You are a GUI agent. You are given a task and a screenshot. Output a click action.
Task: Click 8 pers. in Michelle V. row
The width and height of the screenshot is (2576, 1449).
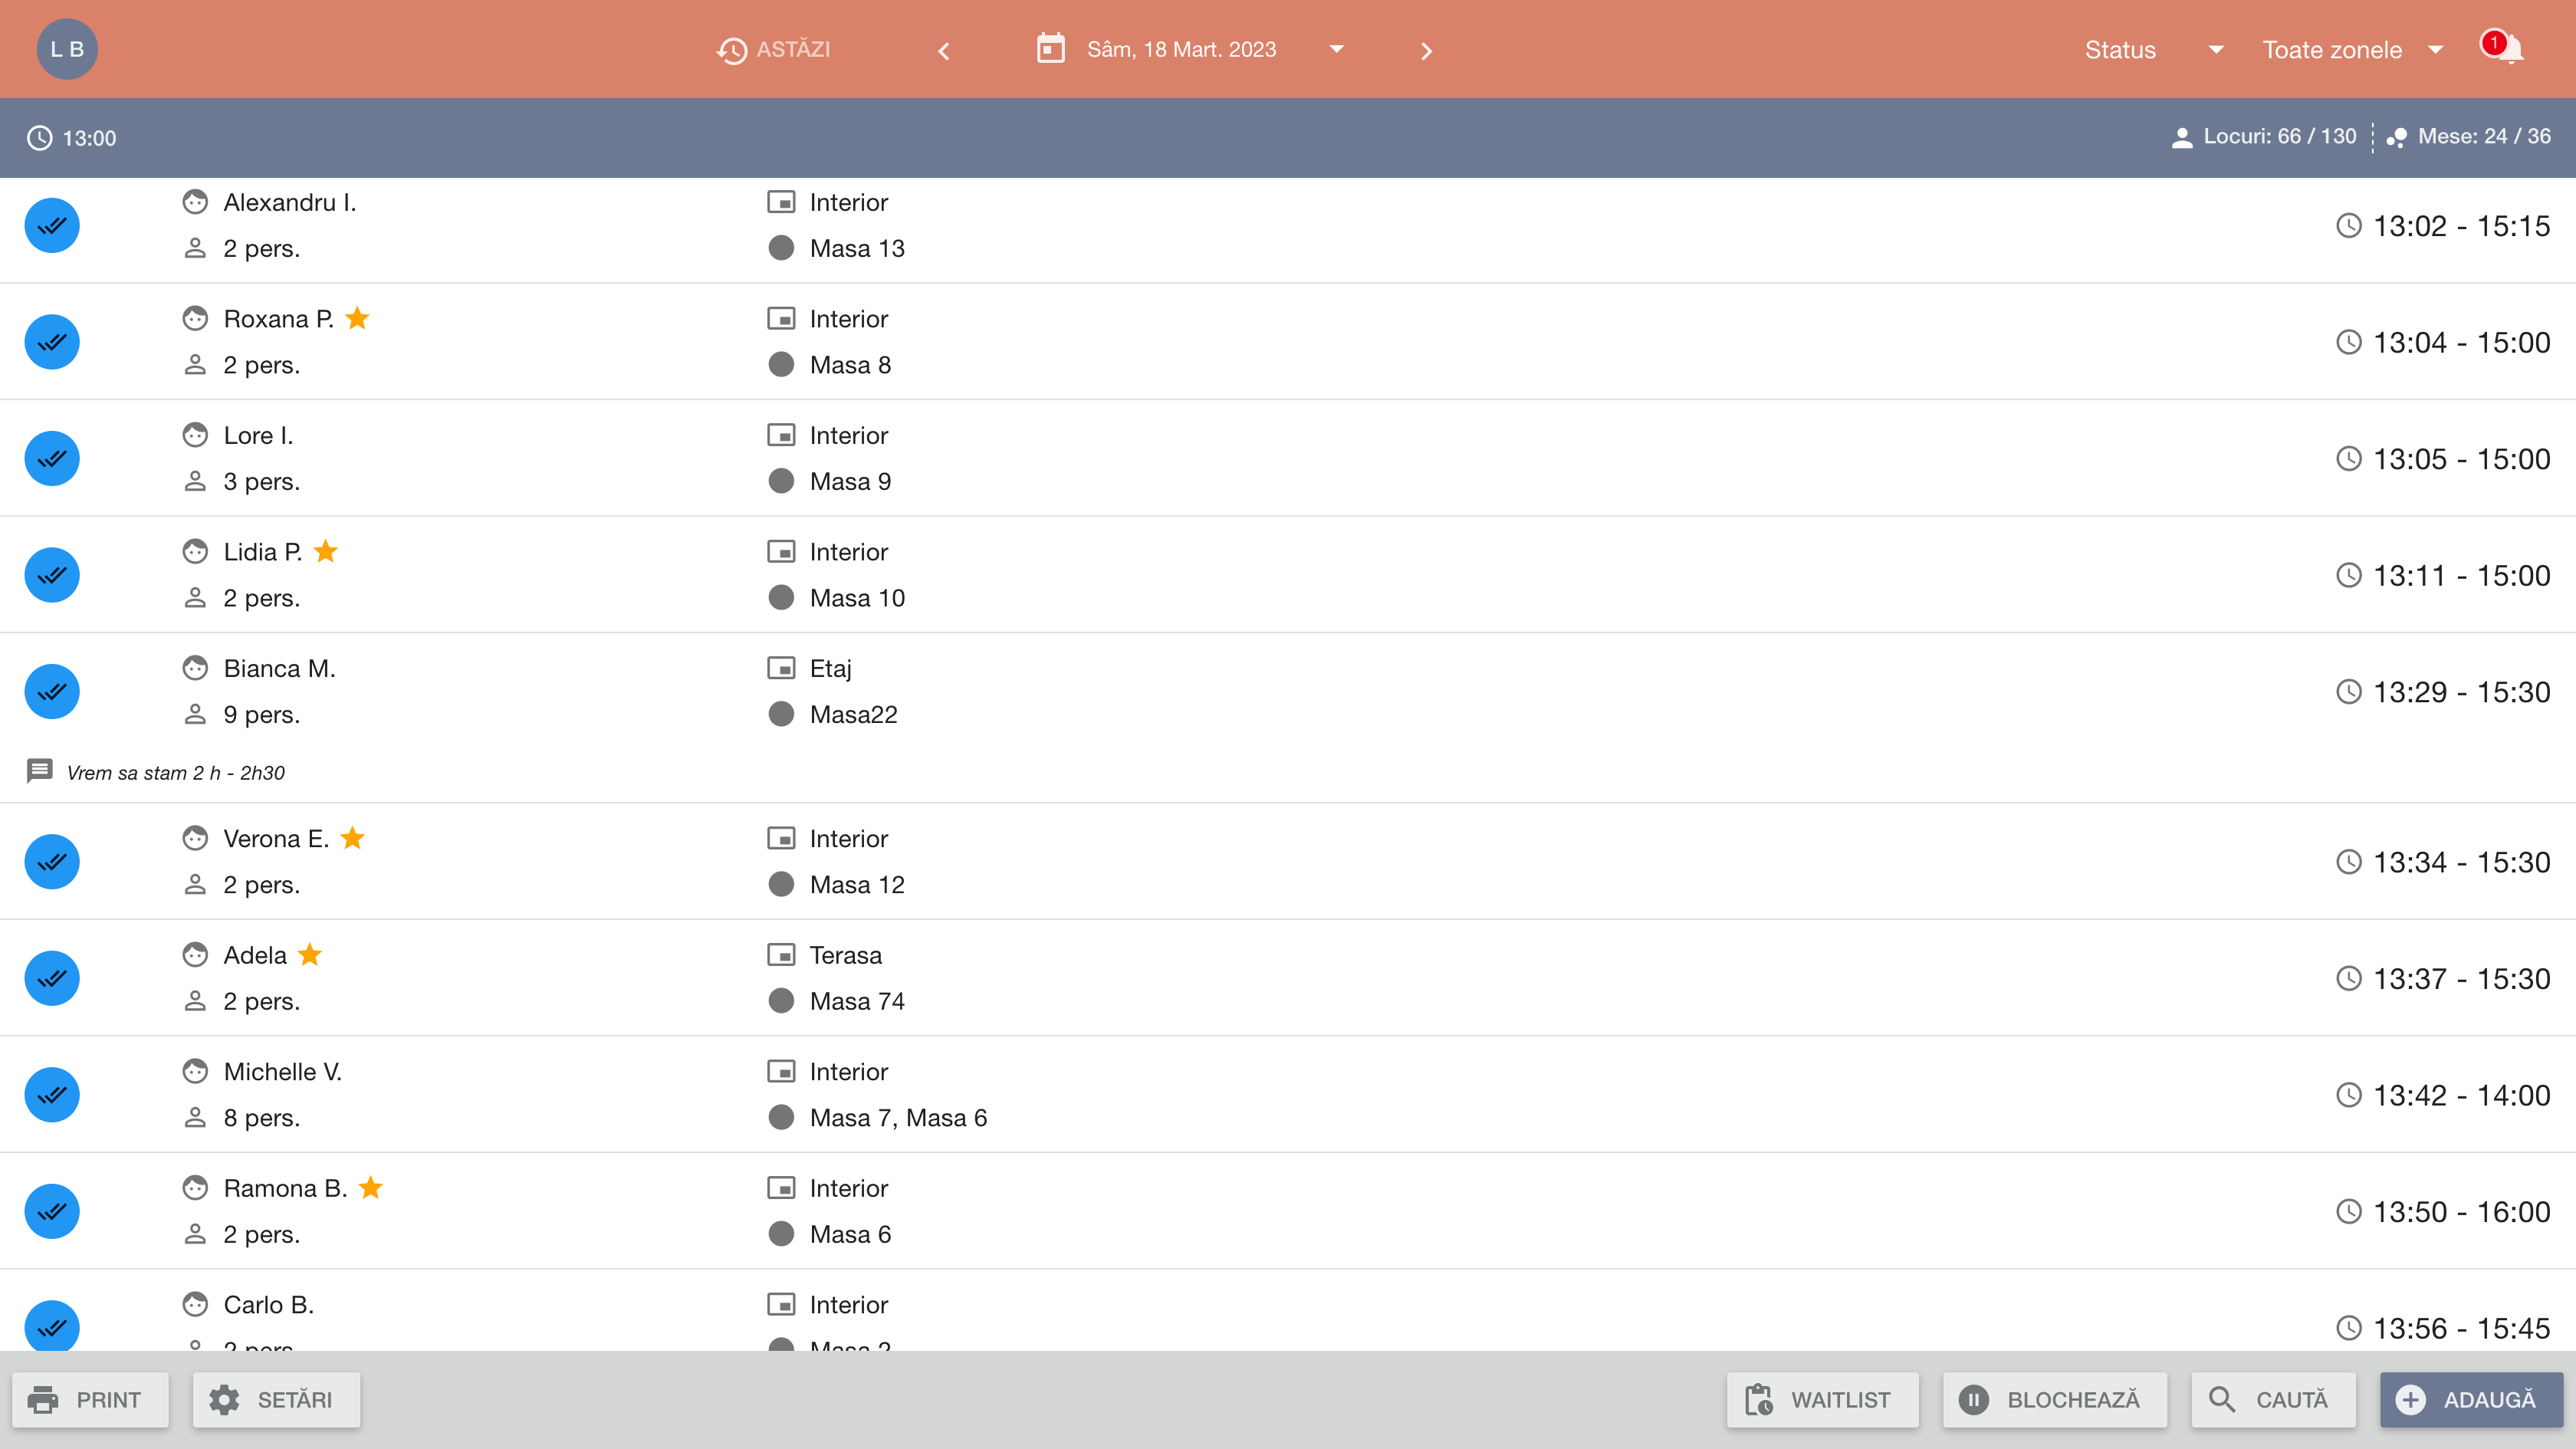[x=261, y=1117]
